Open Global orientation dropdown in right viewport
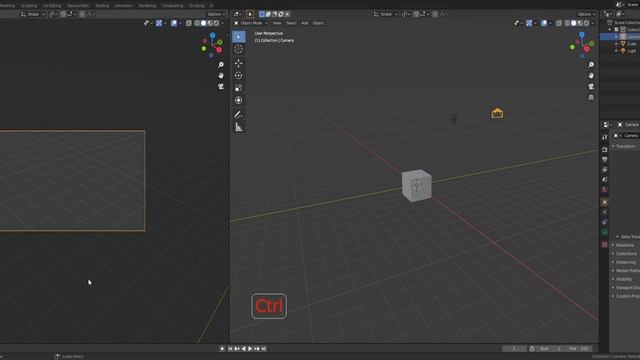This screenshot has height=360, width=640. (385, 14)
